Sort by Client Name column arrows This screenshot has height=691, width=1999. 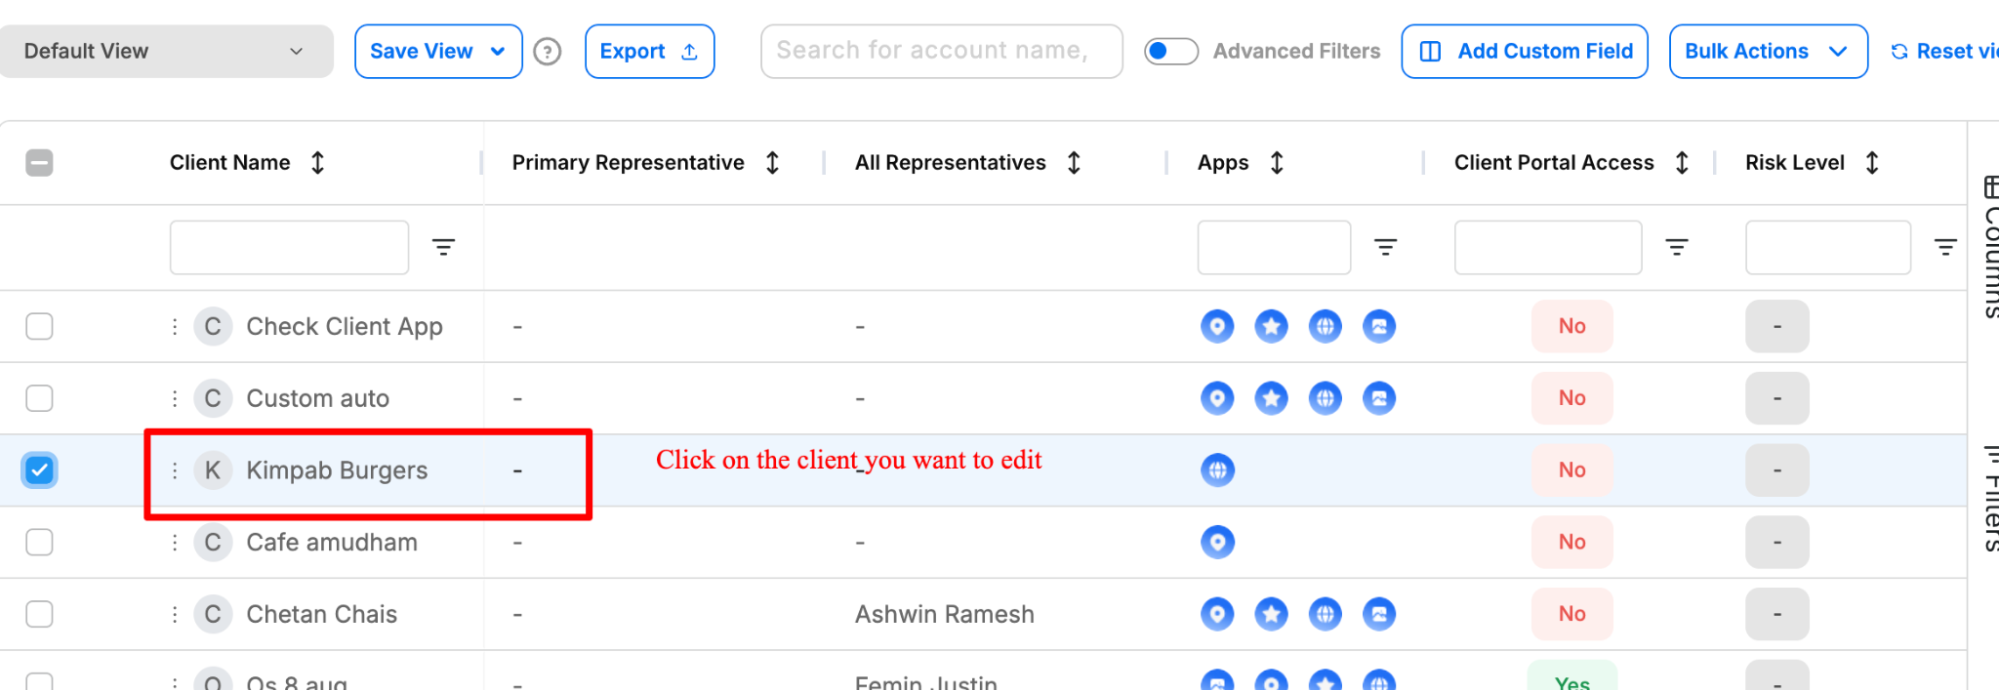318,163
